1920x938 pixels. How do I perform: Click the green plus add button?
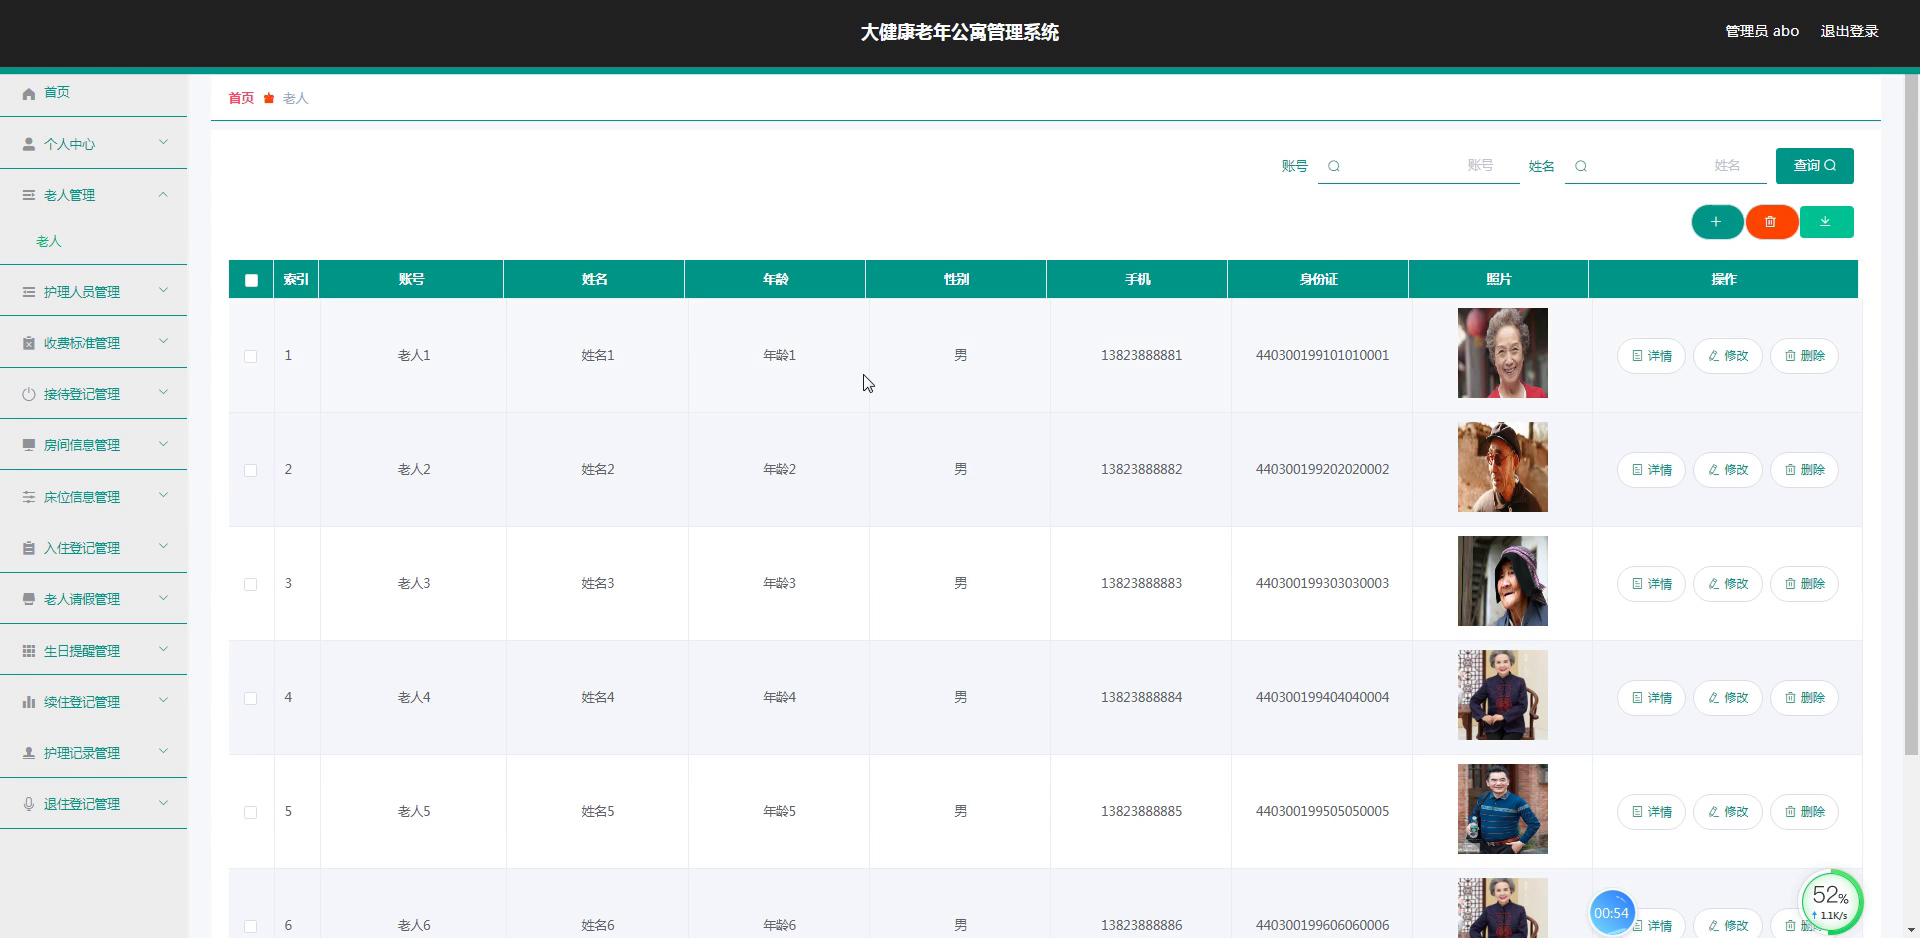1717,222
